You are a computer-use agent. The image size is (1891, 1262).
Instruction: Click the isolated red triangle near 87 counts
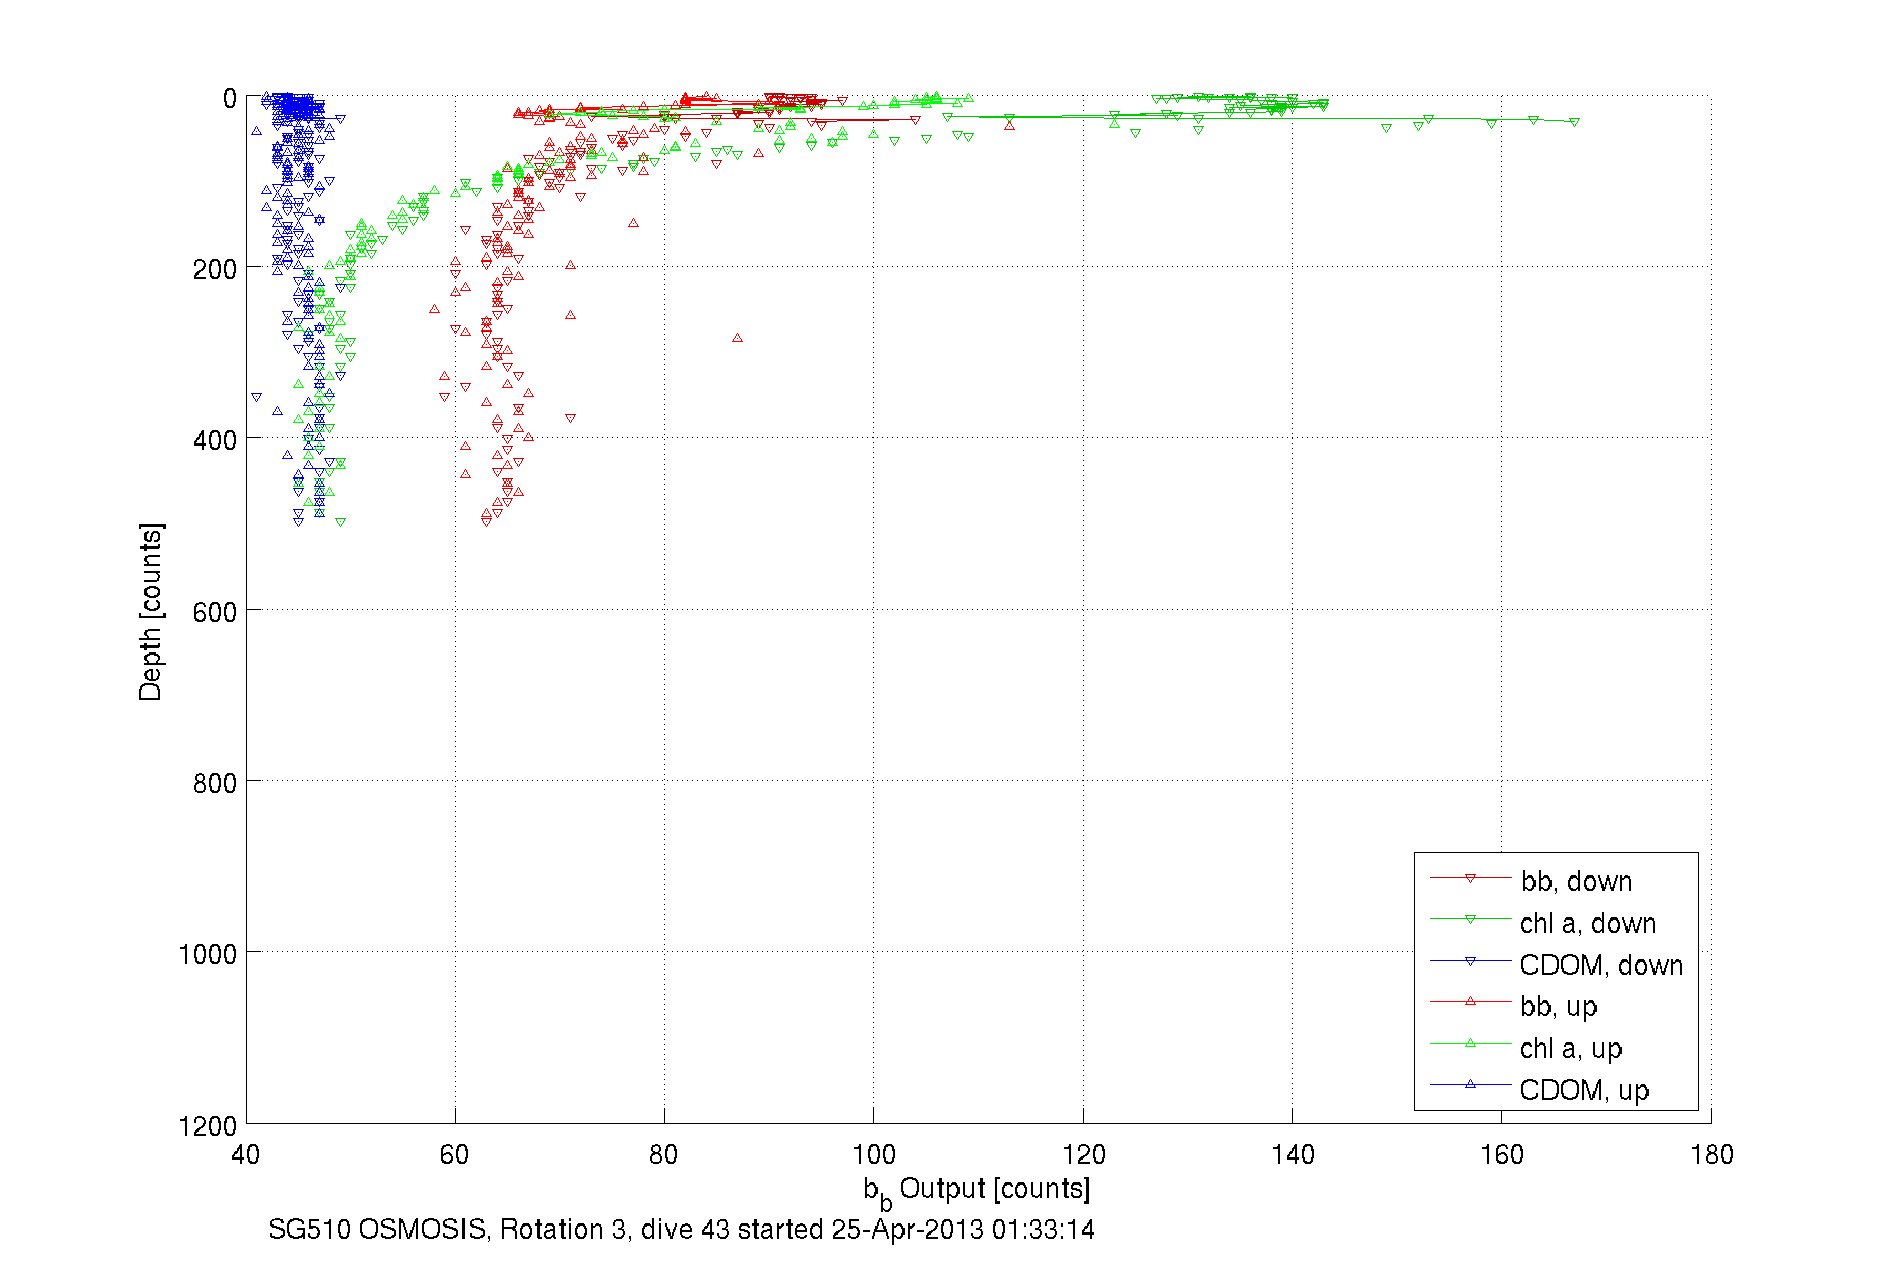[x=737, y=338]
